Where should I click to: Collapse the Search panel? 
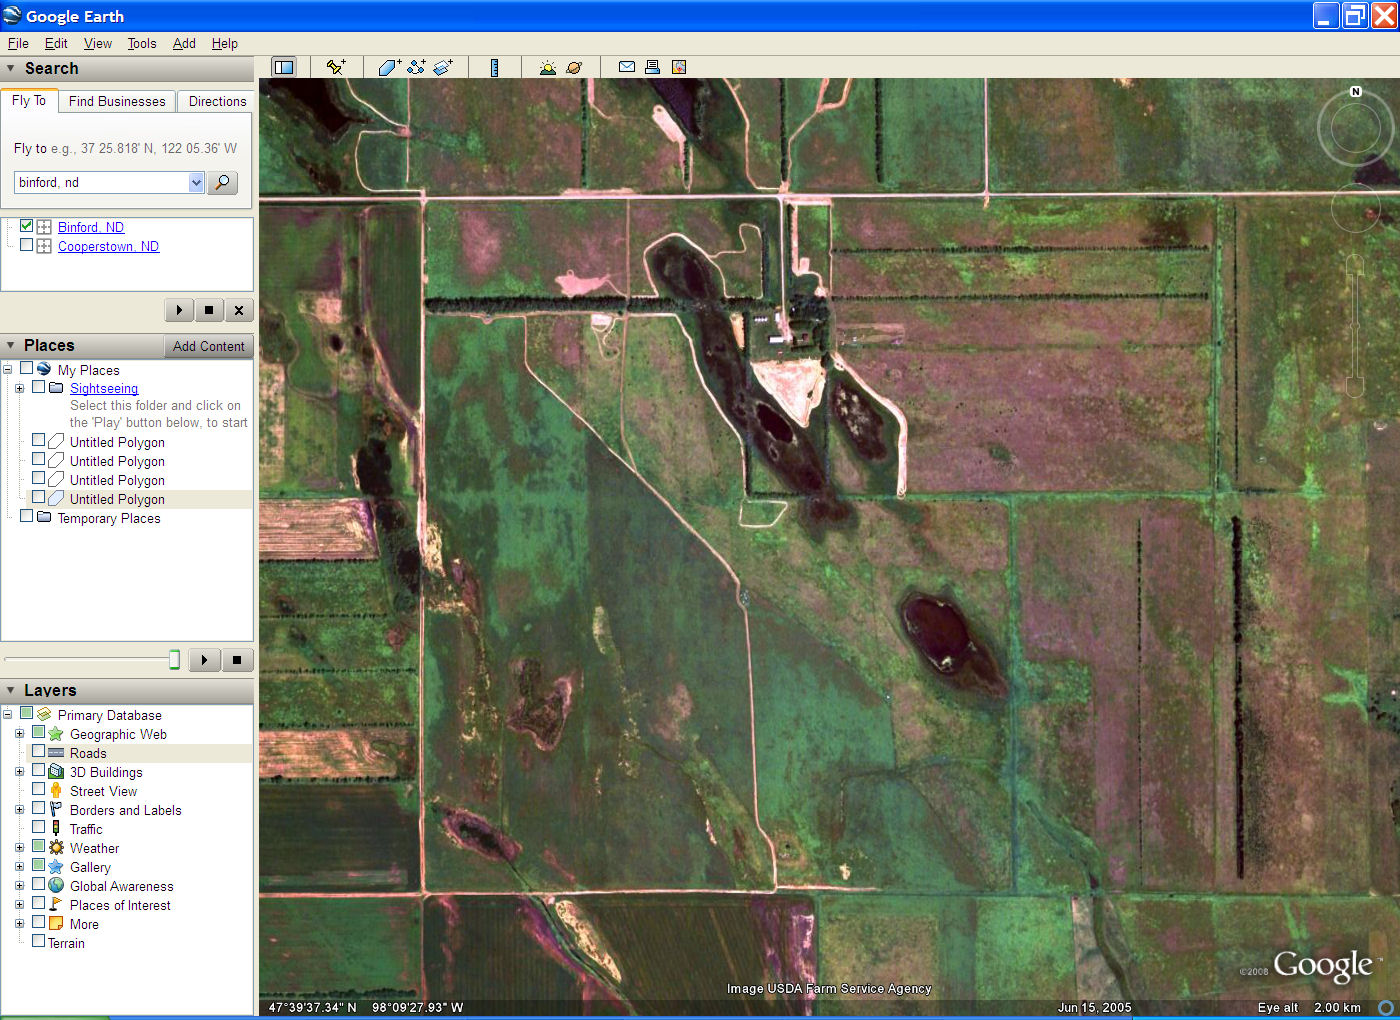11,68
